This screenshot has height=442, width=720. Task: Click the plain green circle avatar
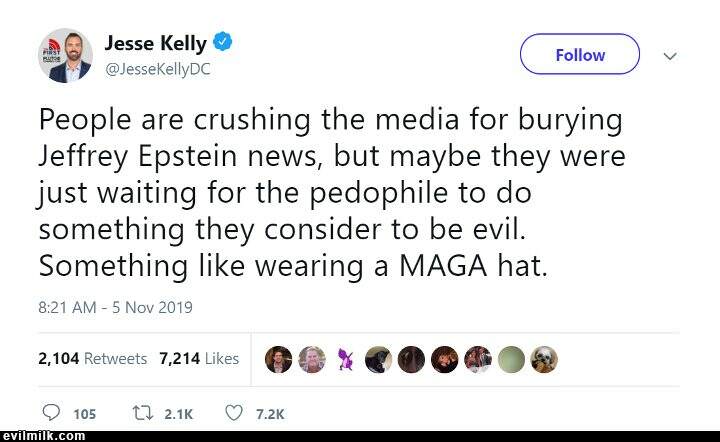click(x=511, y=359)
